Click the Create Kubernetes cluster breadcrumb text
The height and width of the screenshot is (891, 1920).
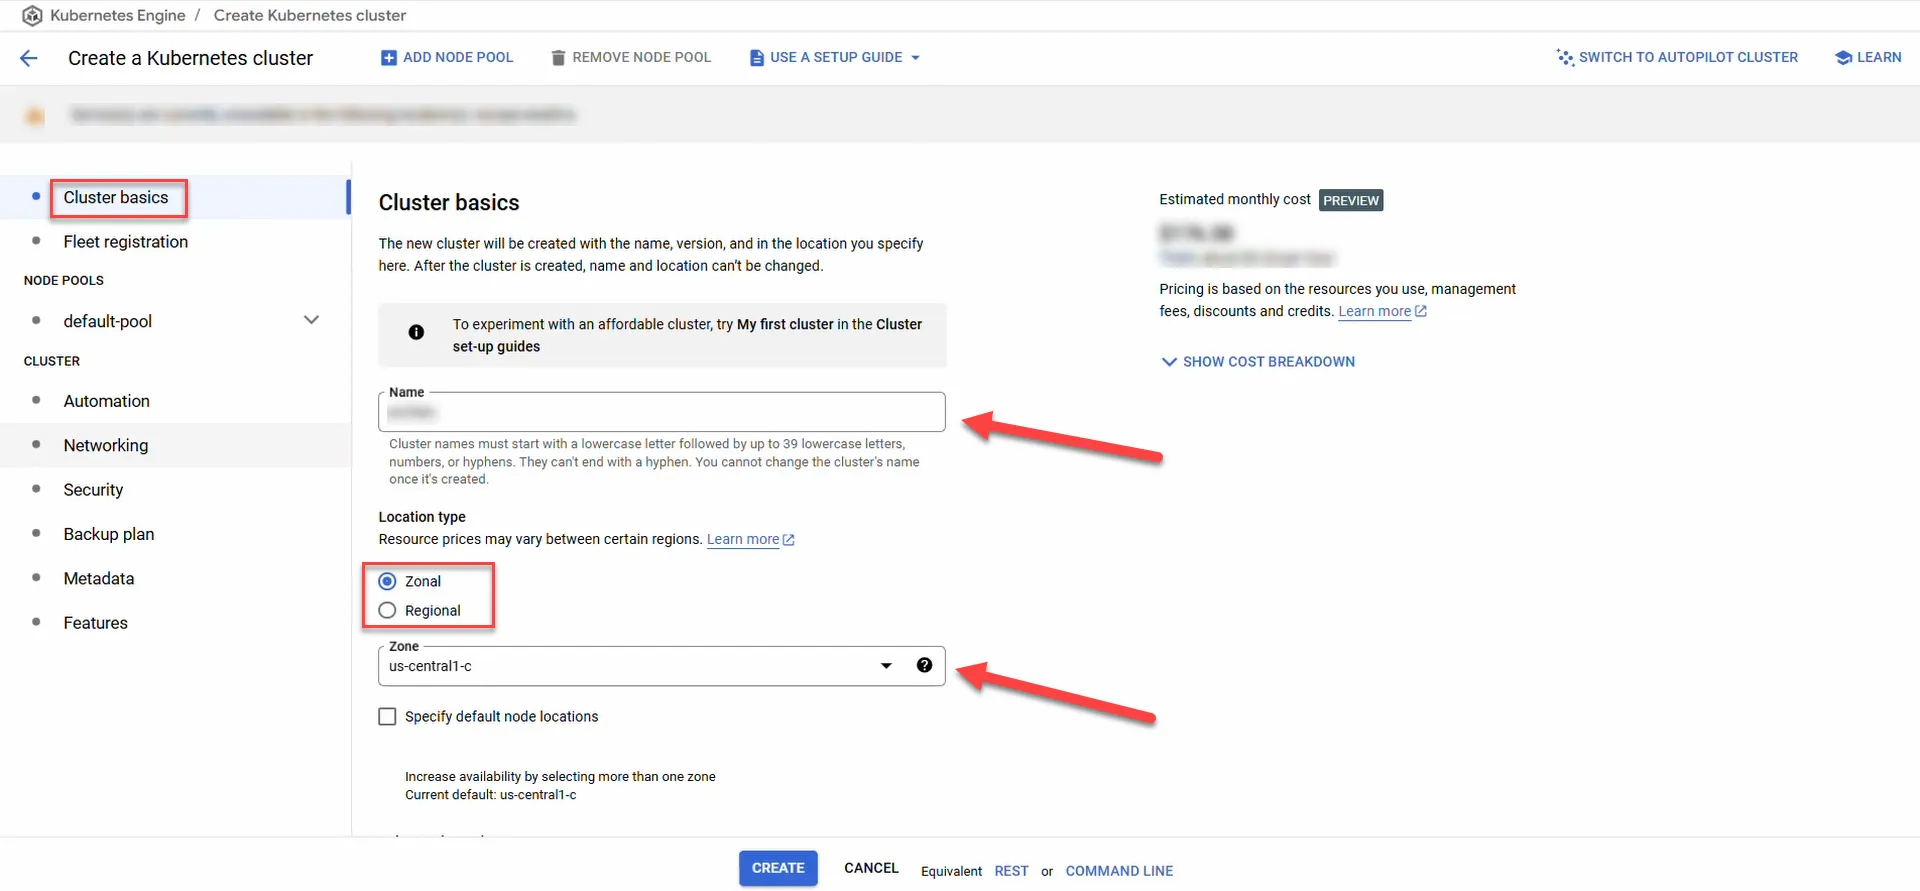310,16
